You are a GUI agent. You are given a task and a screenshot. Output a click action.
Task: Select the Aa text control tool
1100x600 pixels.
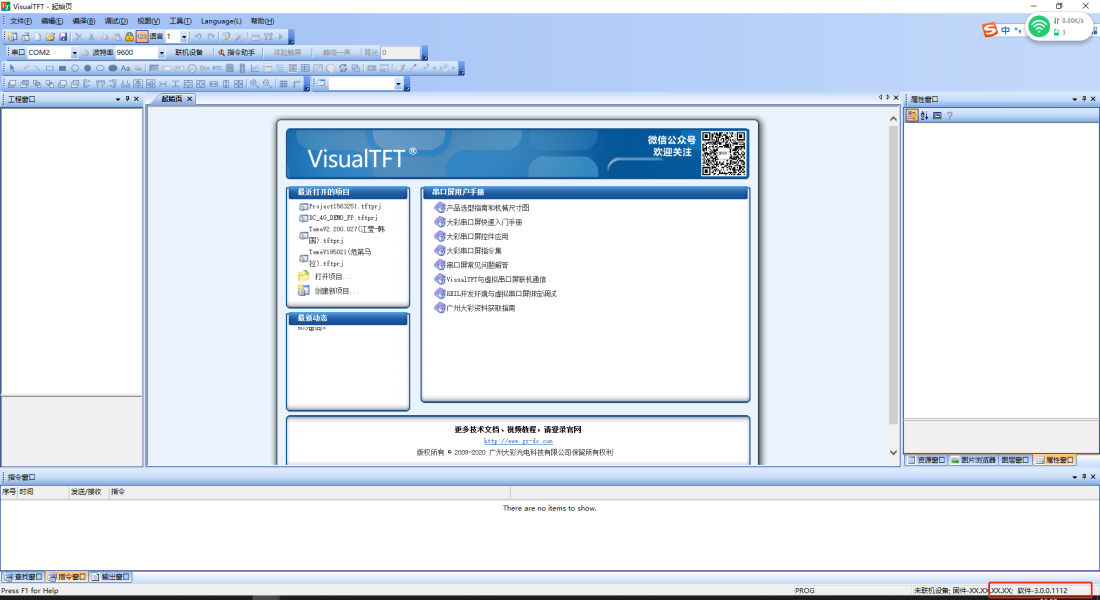126,69
